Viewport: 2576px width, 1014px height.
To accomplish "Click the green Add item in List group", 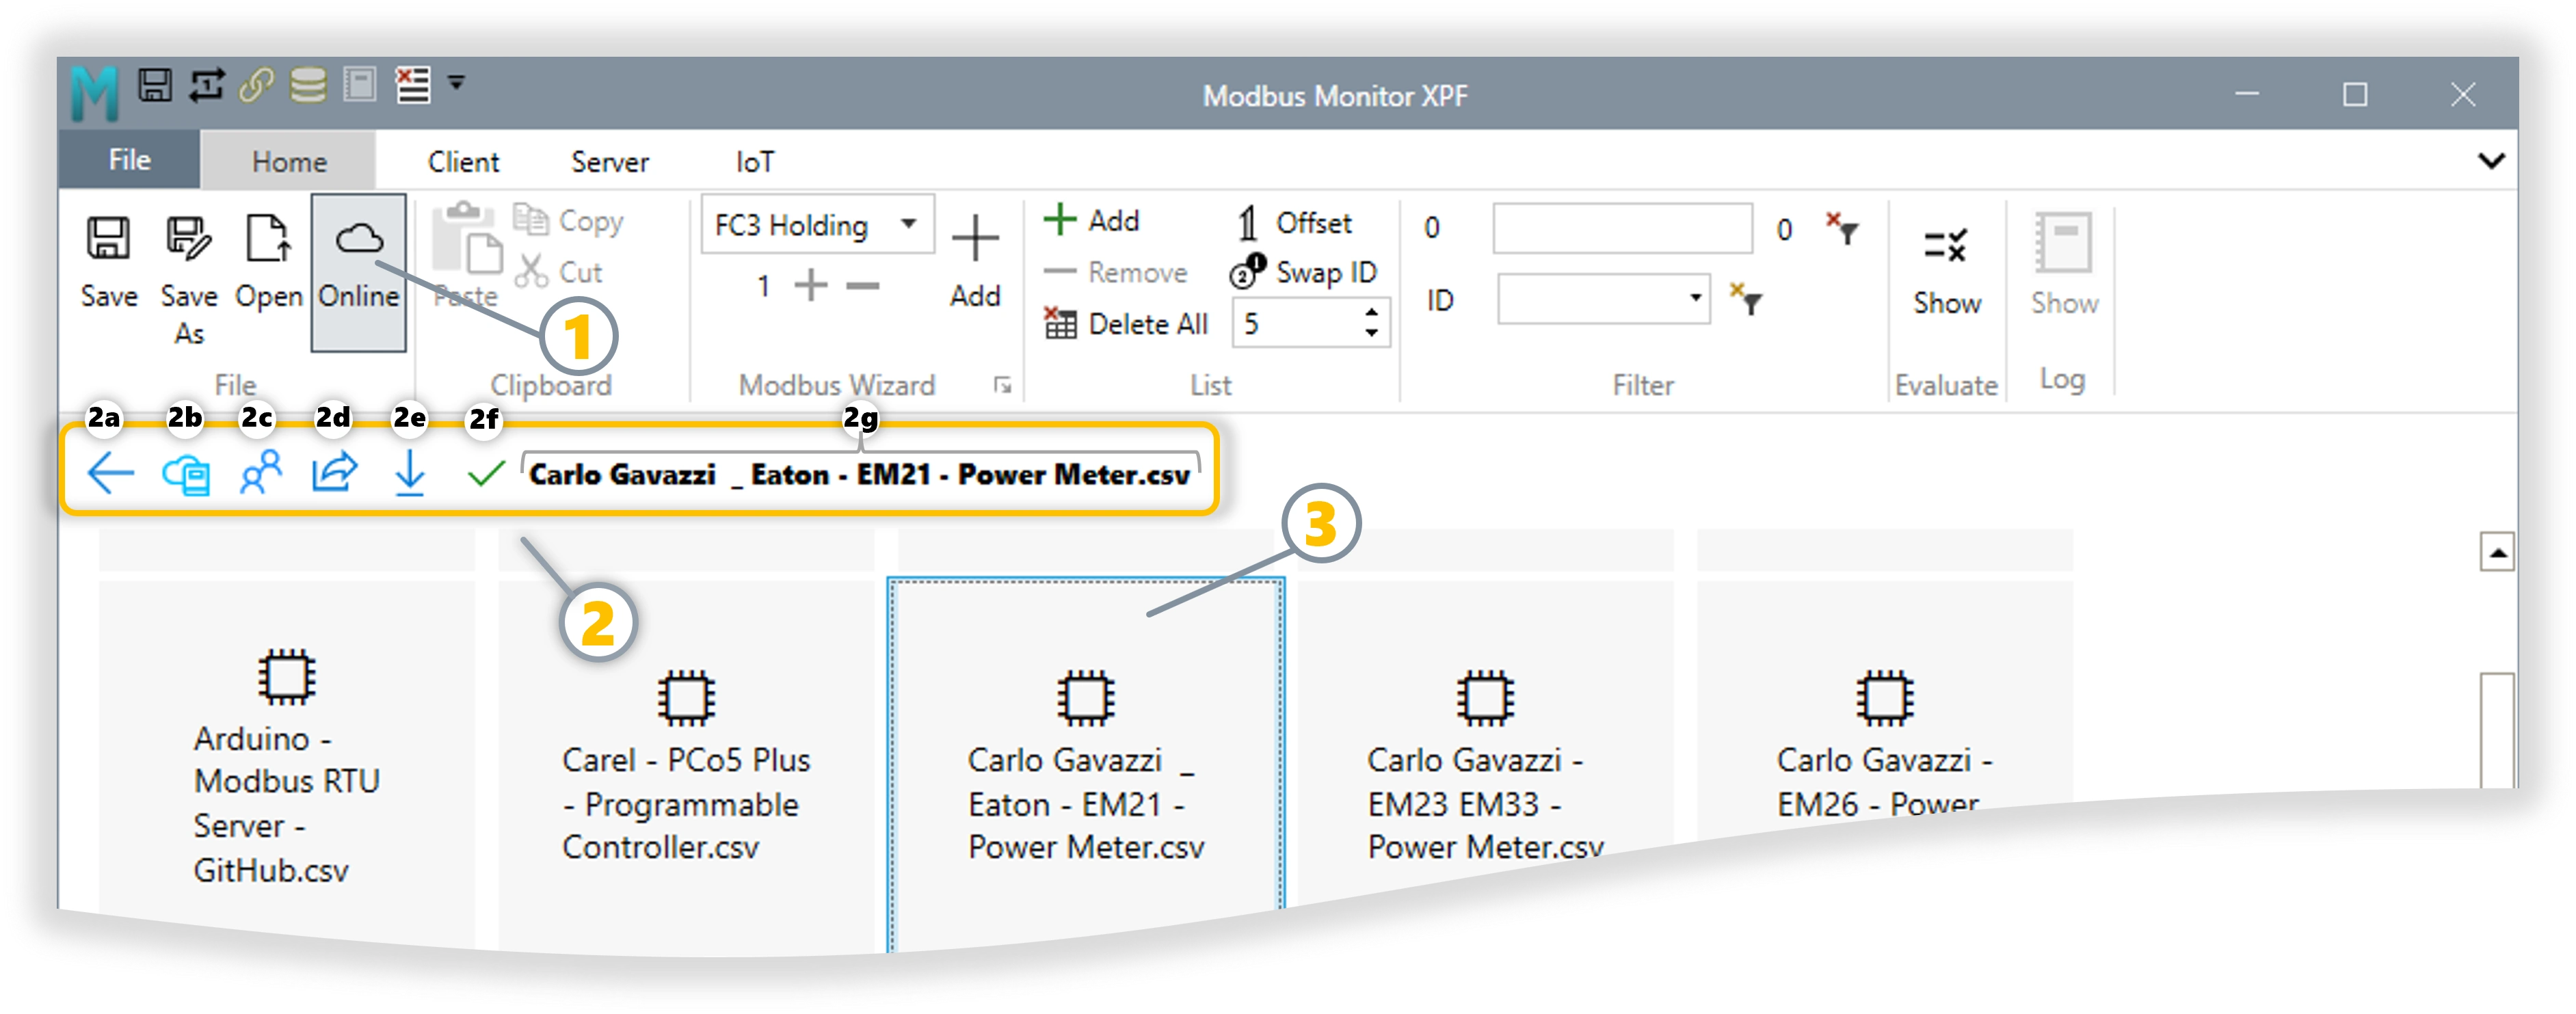I will pyautogui.click(x=1092, y=220).
